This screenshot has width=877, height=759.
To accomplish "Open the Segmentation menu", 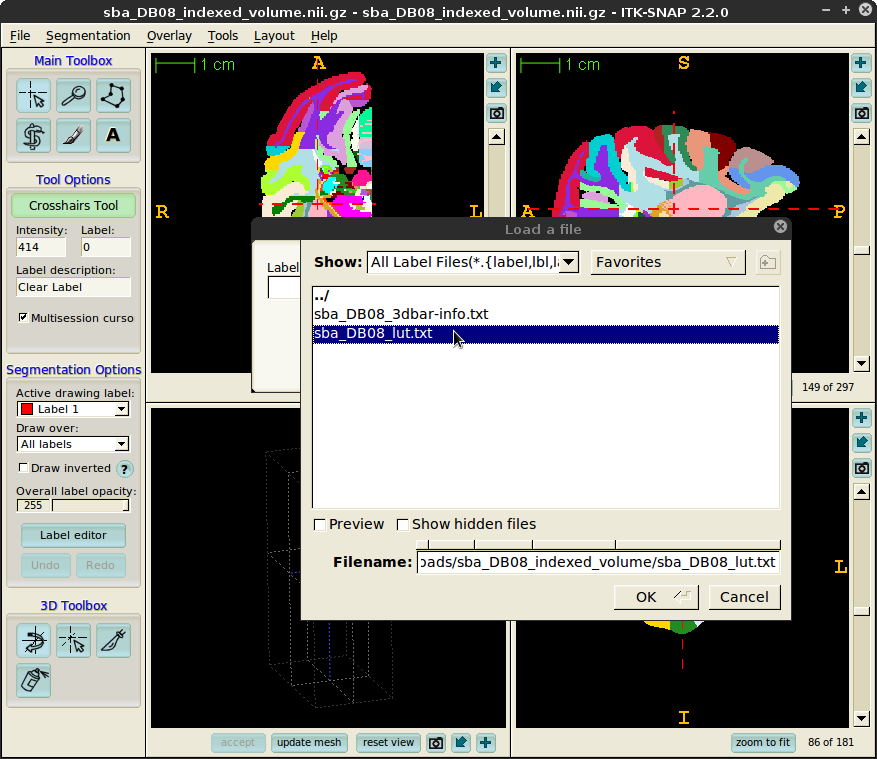I will 88,36.
